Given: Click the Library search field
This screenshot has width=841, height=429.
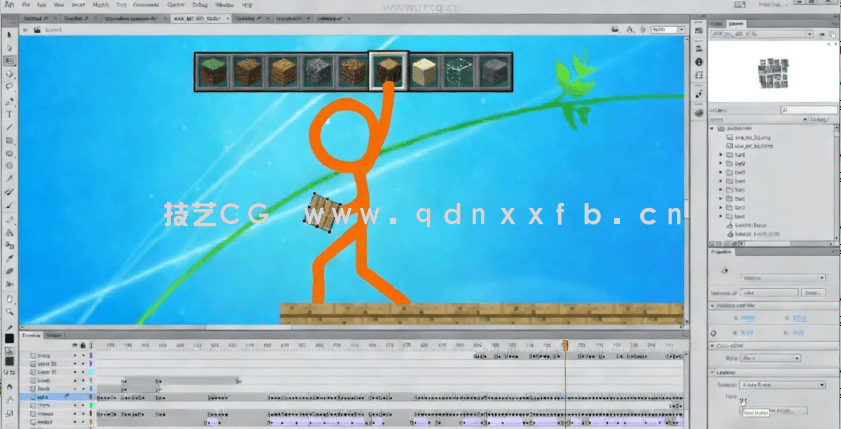Looking at the screenshot, I should click(807, 109).
